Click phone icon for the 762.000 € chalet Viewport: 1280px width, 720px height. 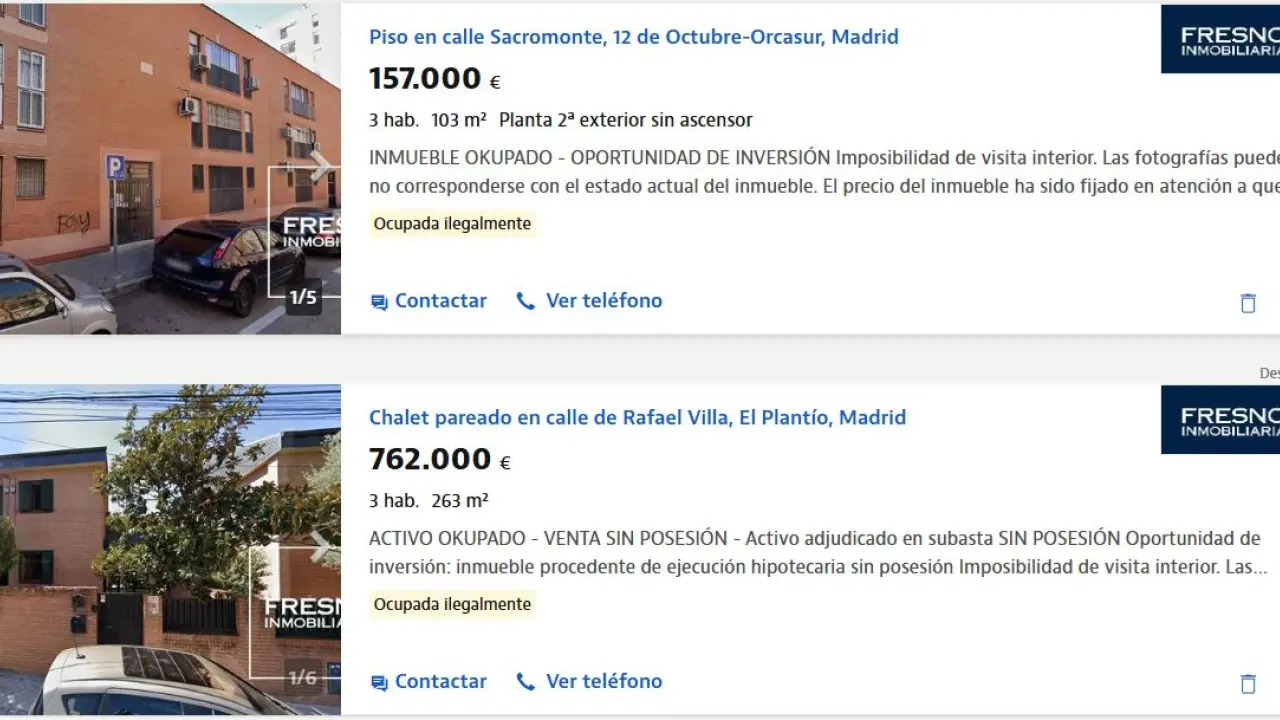point(526,682)
